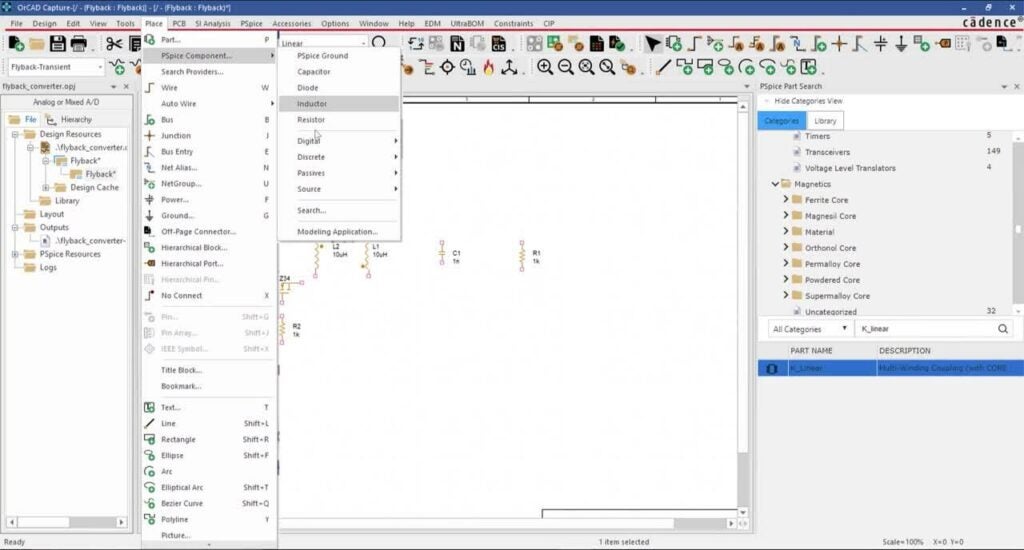Click the Place Wire toolbar icon
Viewport: 1024px width, 550px height.
pyautogui.click(x=694, y=44)
